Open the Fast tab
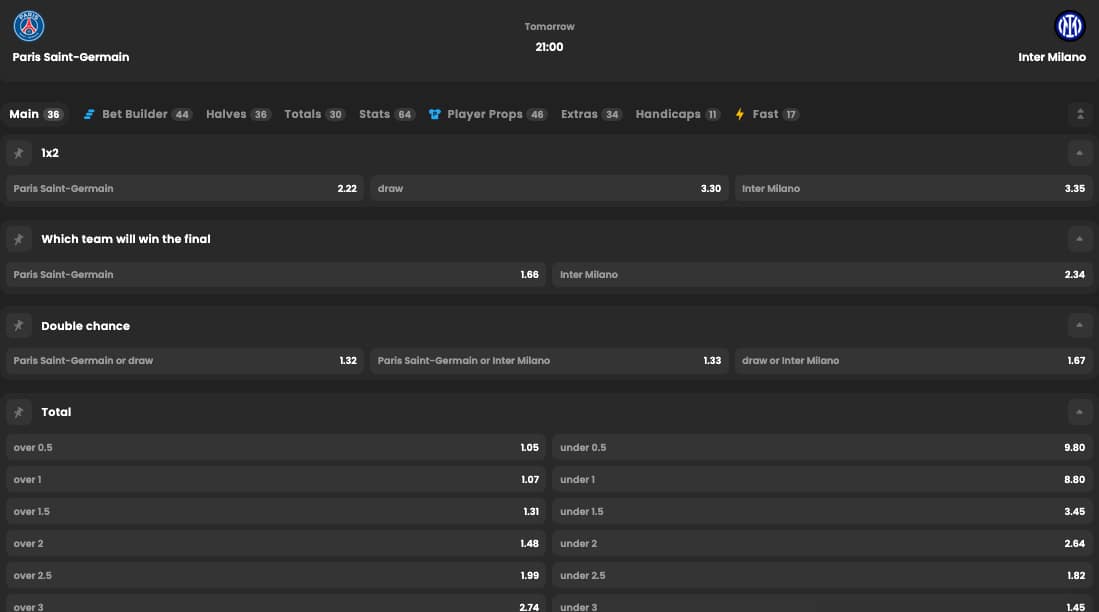 (x=767, y=114)
